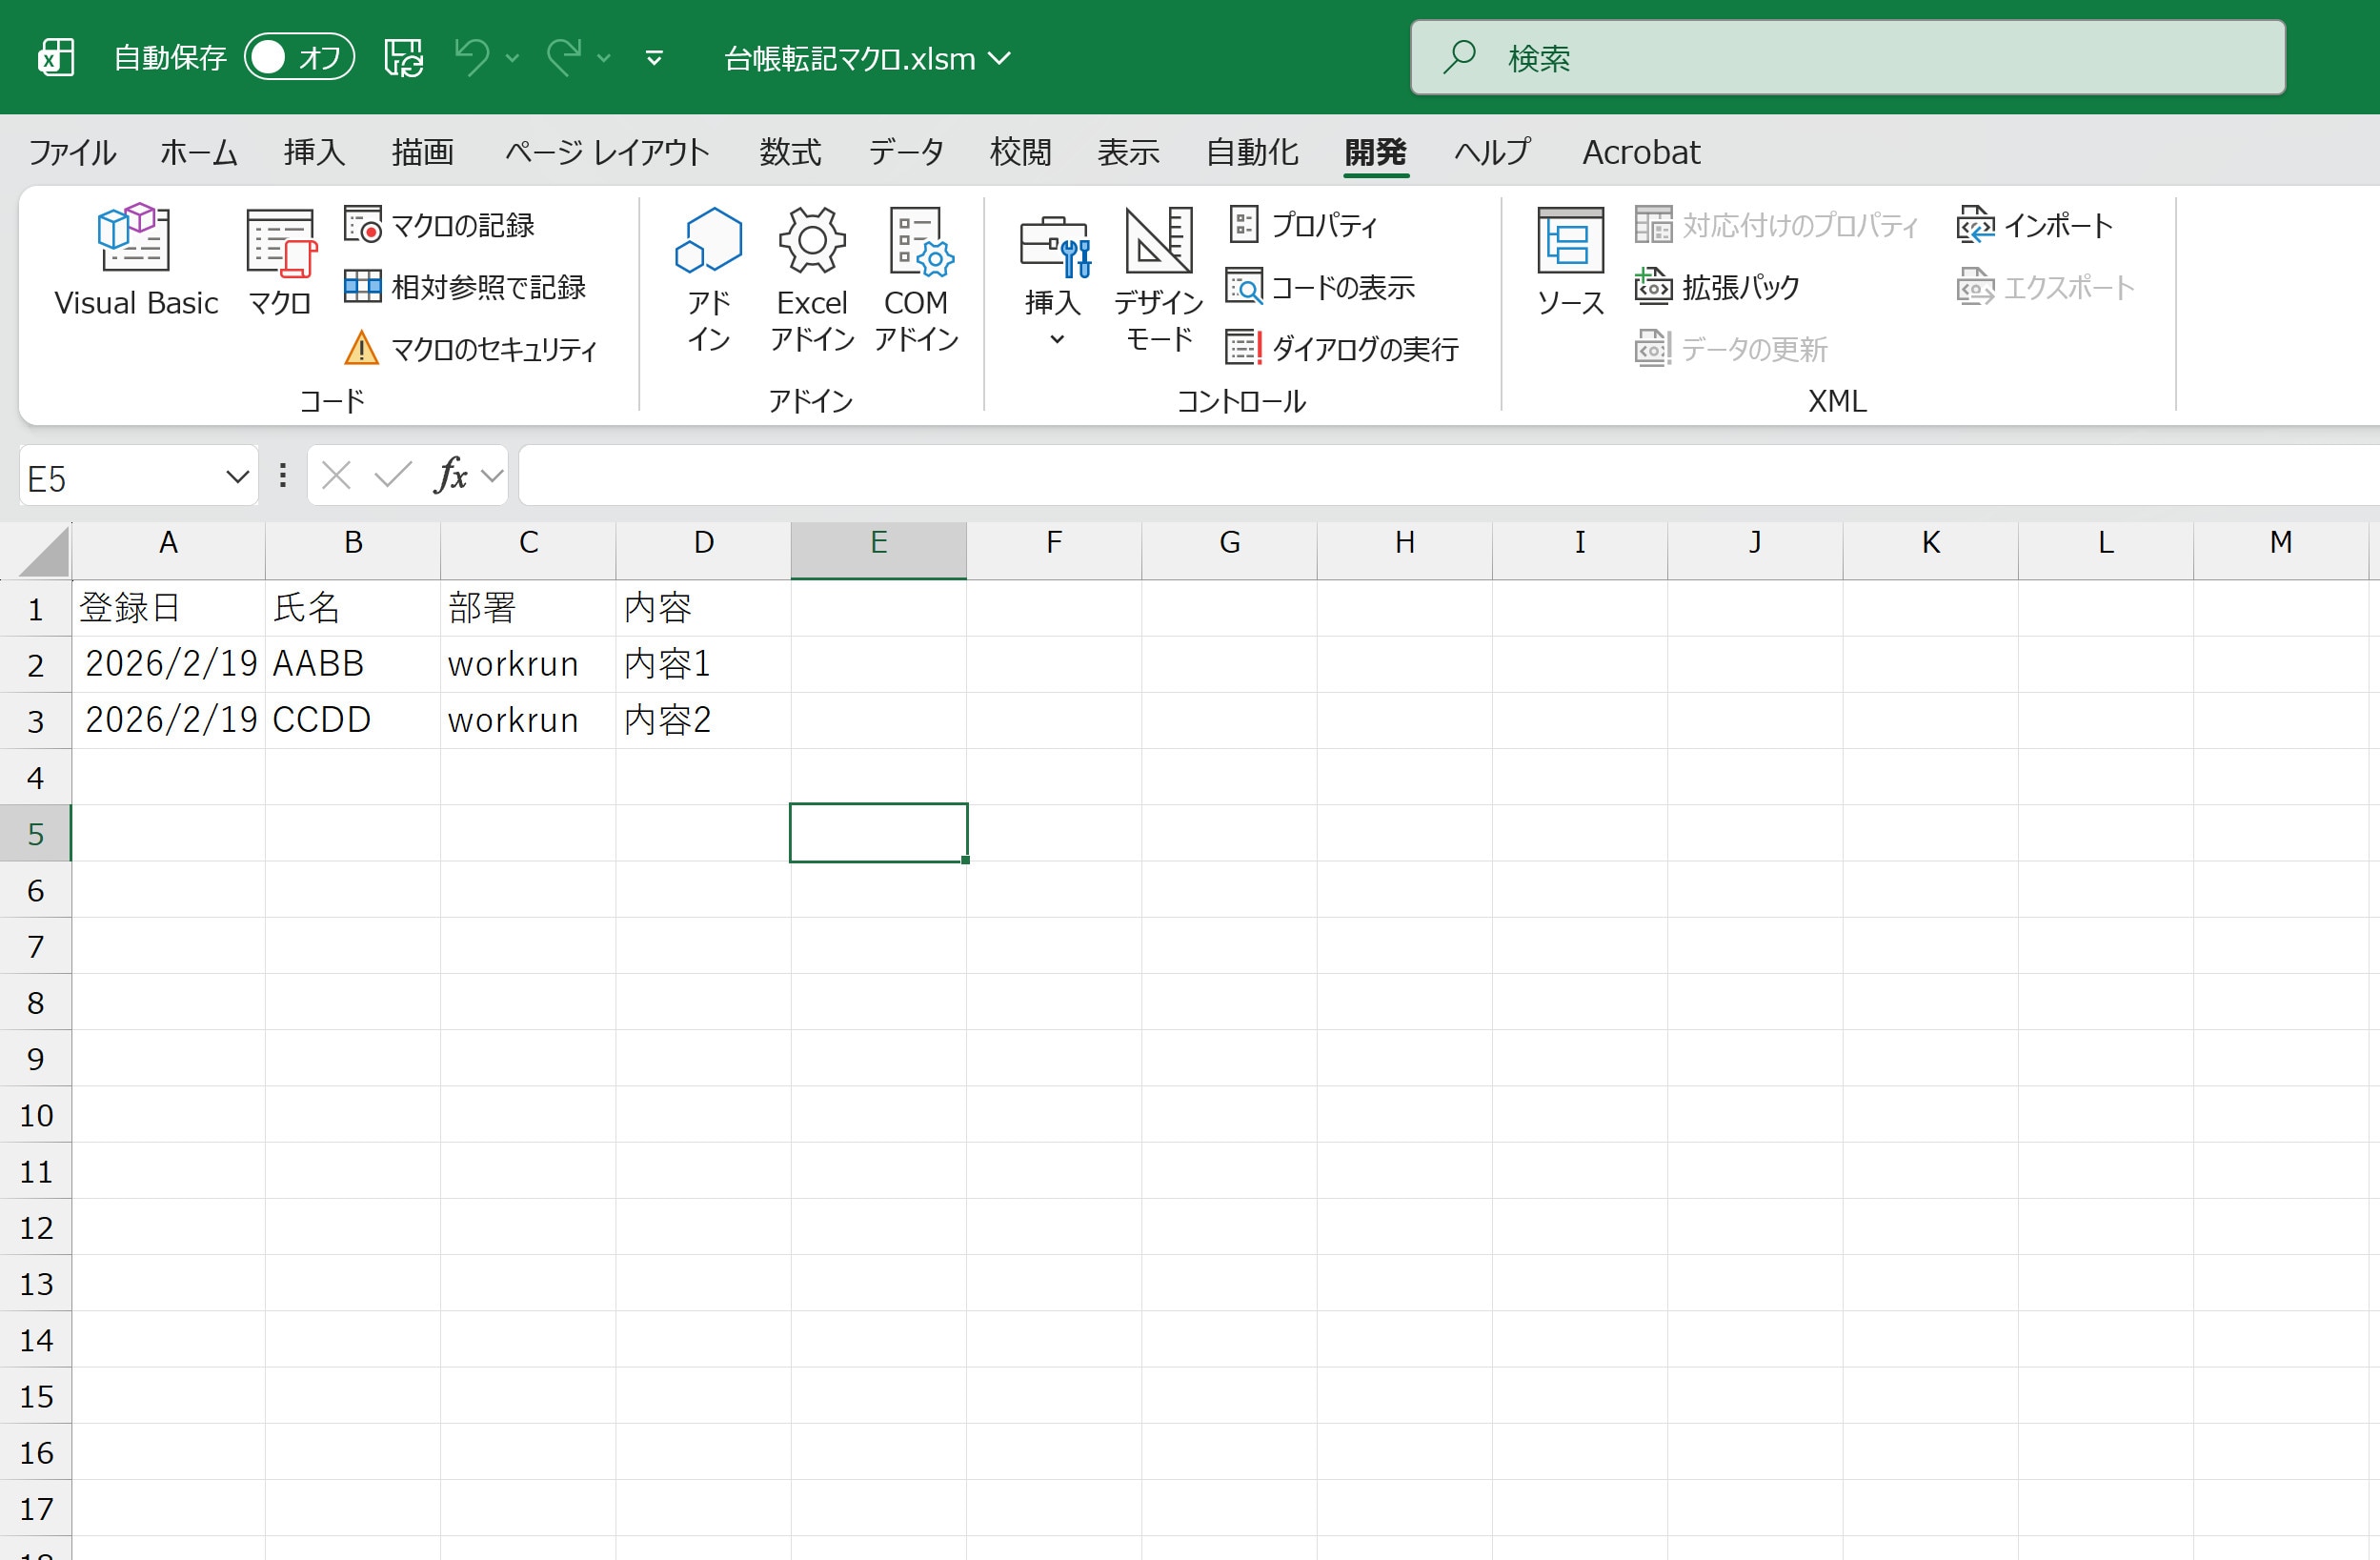Open the COM アドイン dialog
Screen dimensions: 2380x1560
[x=916, y=277]
